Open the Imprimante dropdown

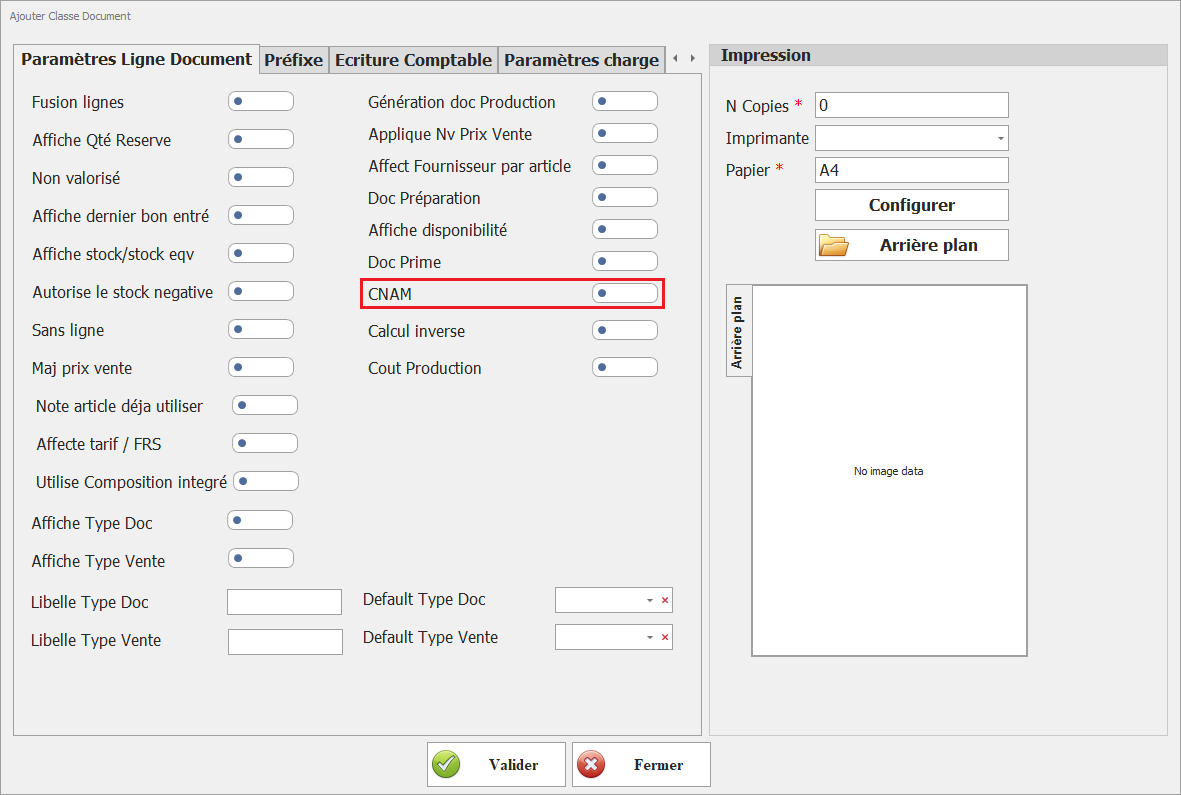(1000, 139)
